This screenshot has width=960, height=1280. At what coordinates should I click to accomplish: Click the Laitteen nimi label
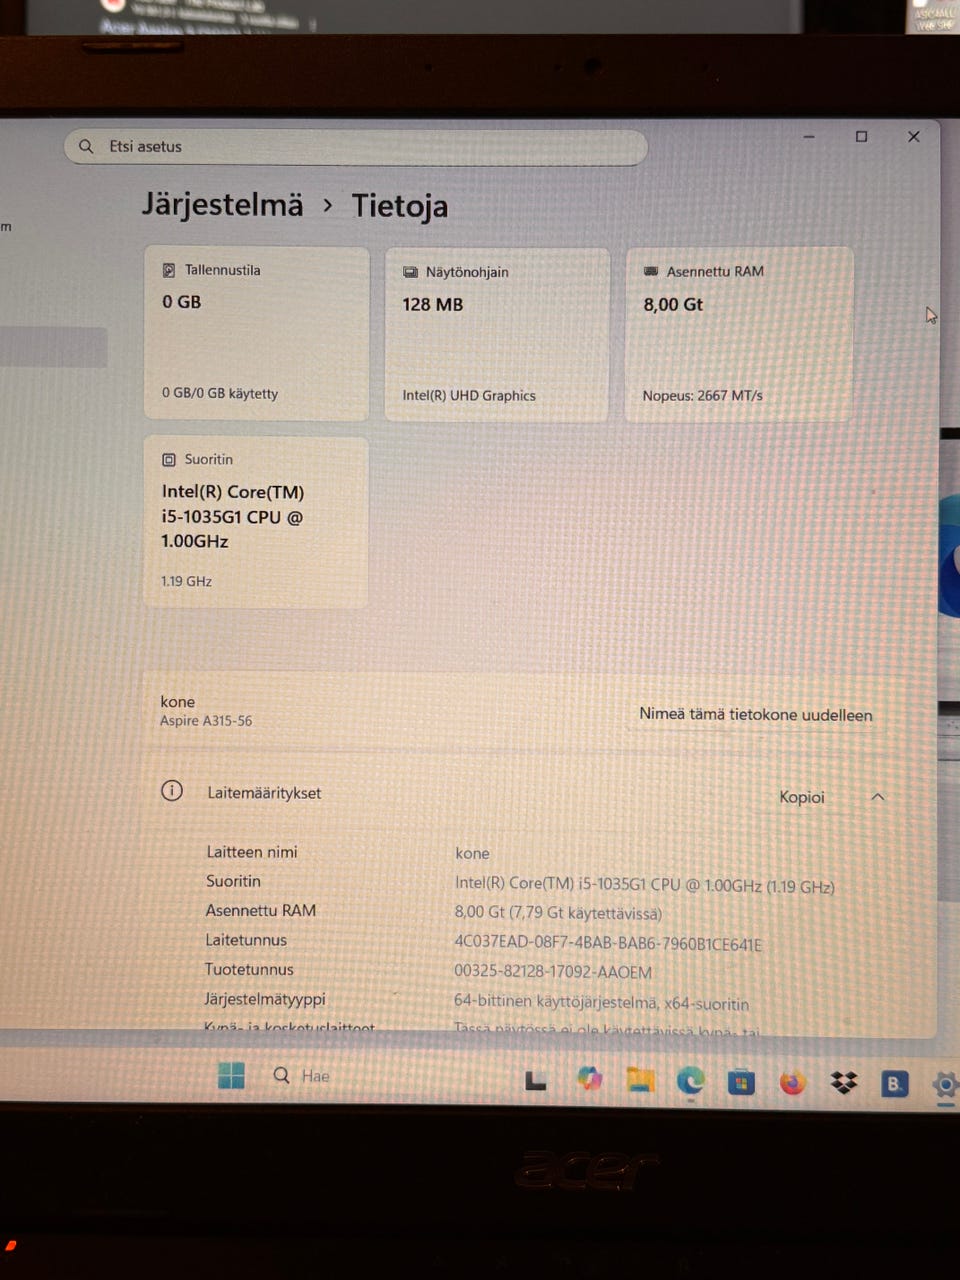(252, 852)
